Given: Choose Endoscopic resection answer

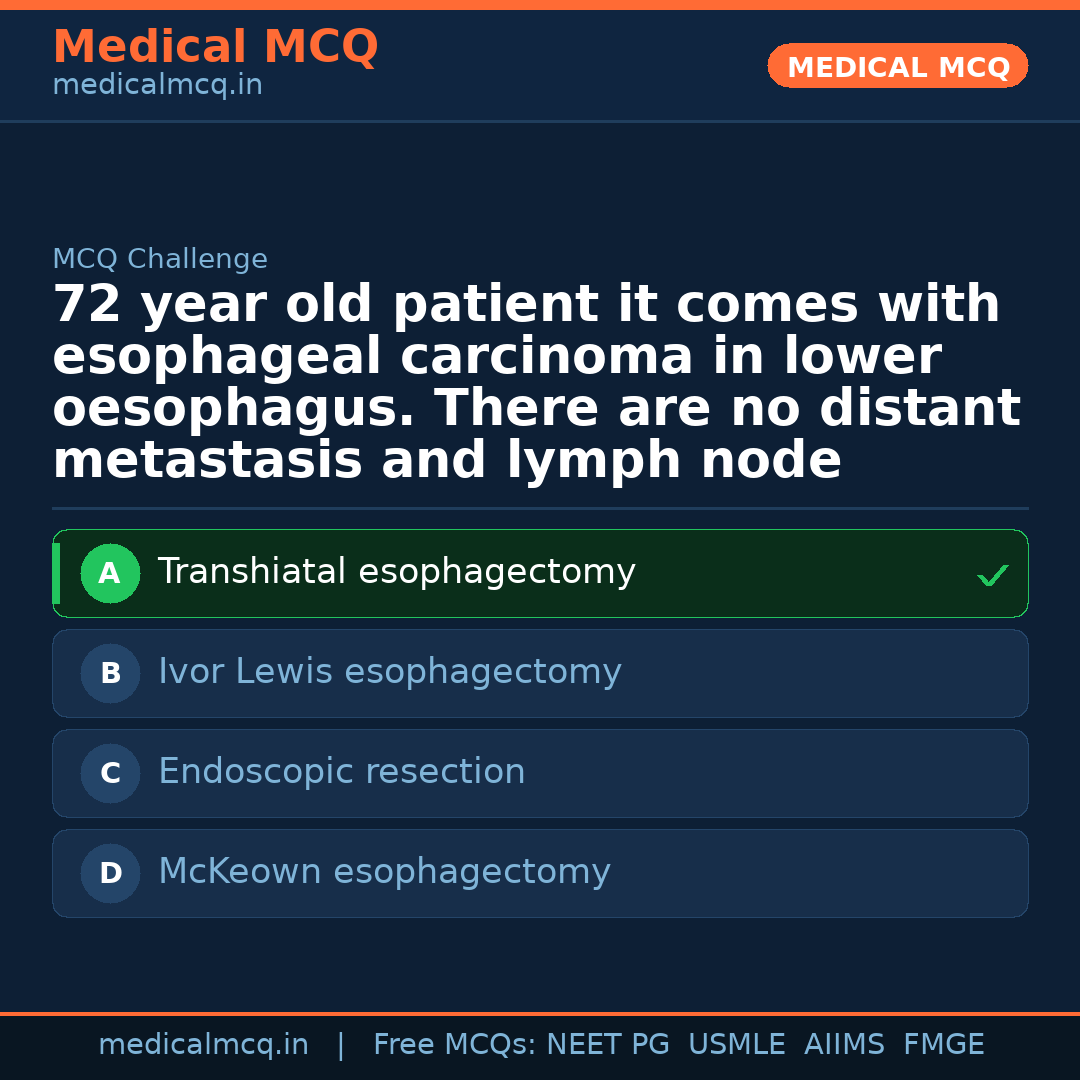Looking at the screenshot, I should pyautogui.click(x=341, y=772).
